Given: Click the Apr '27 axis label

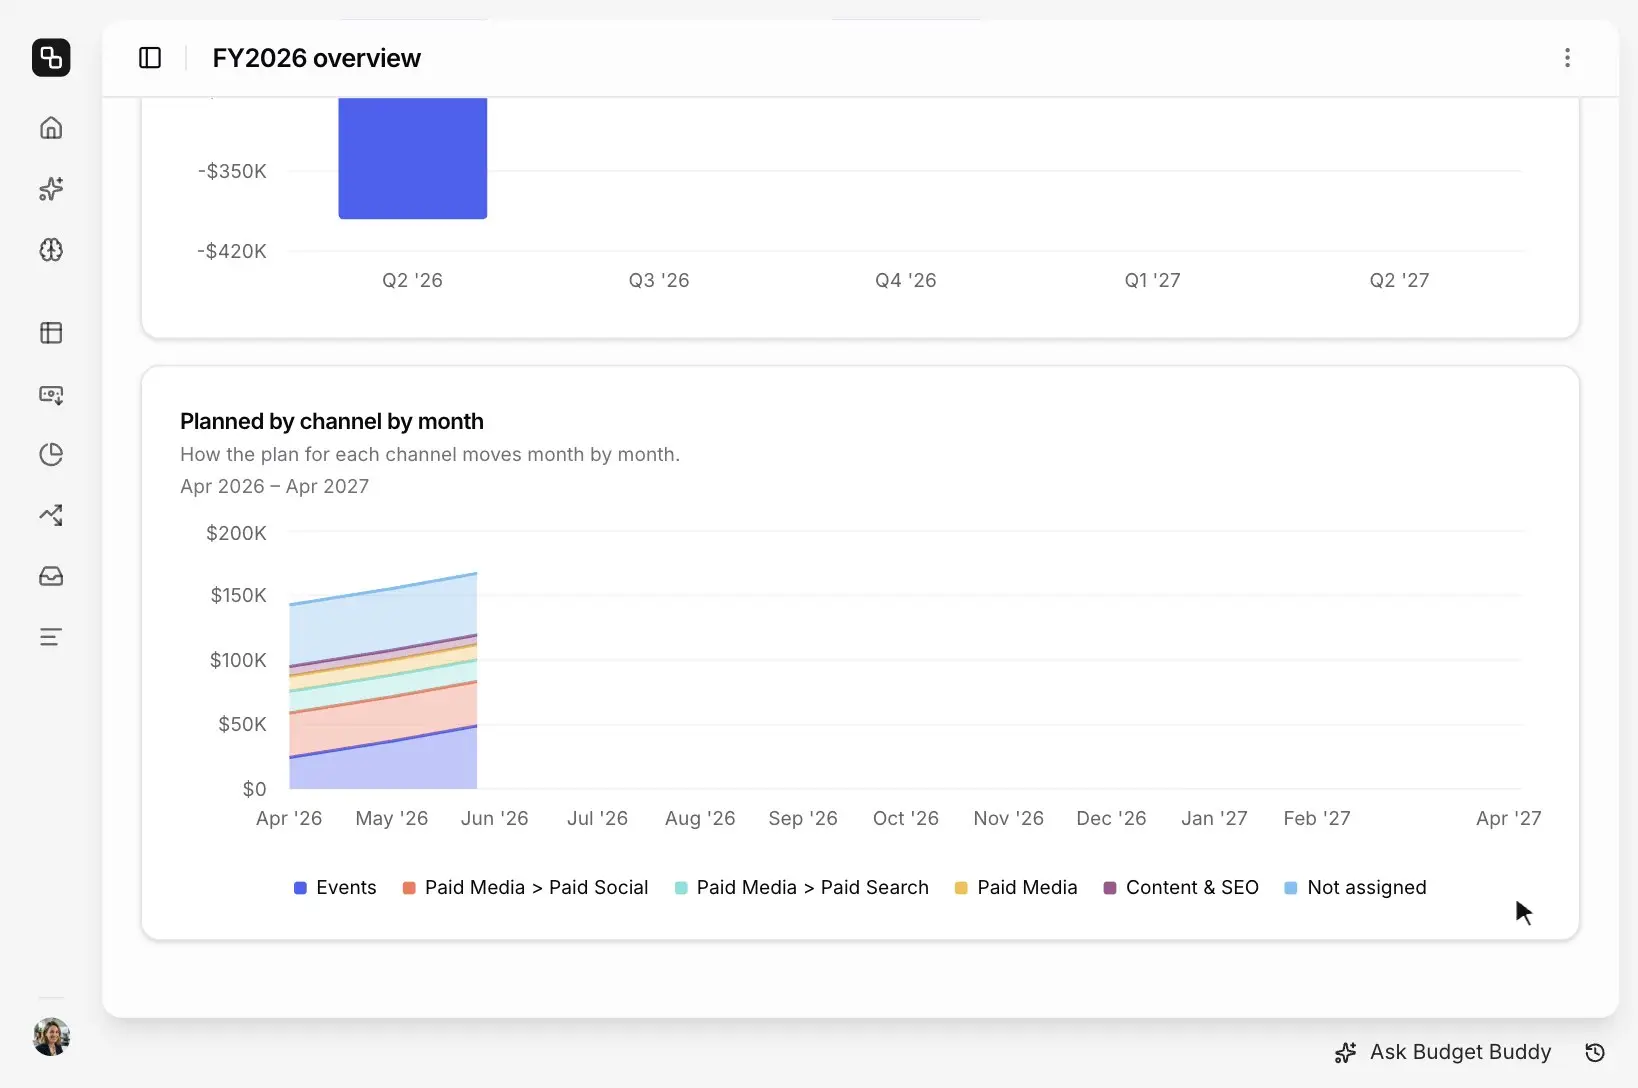Looking at the screenshot, I should 1509,818.
